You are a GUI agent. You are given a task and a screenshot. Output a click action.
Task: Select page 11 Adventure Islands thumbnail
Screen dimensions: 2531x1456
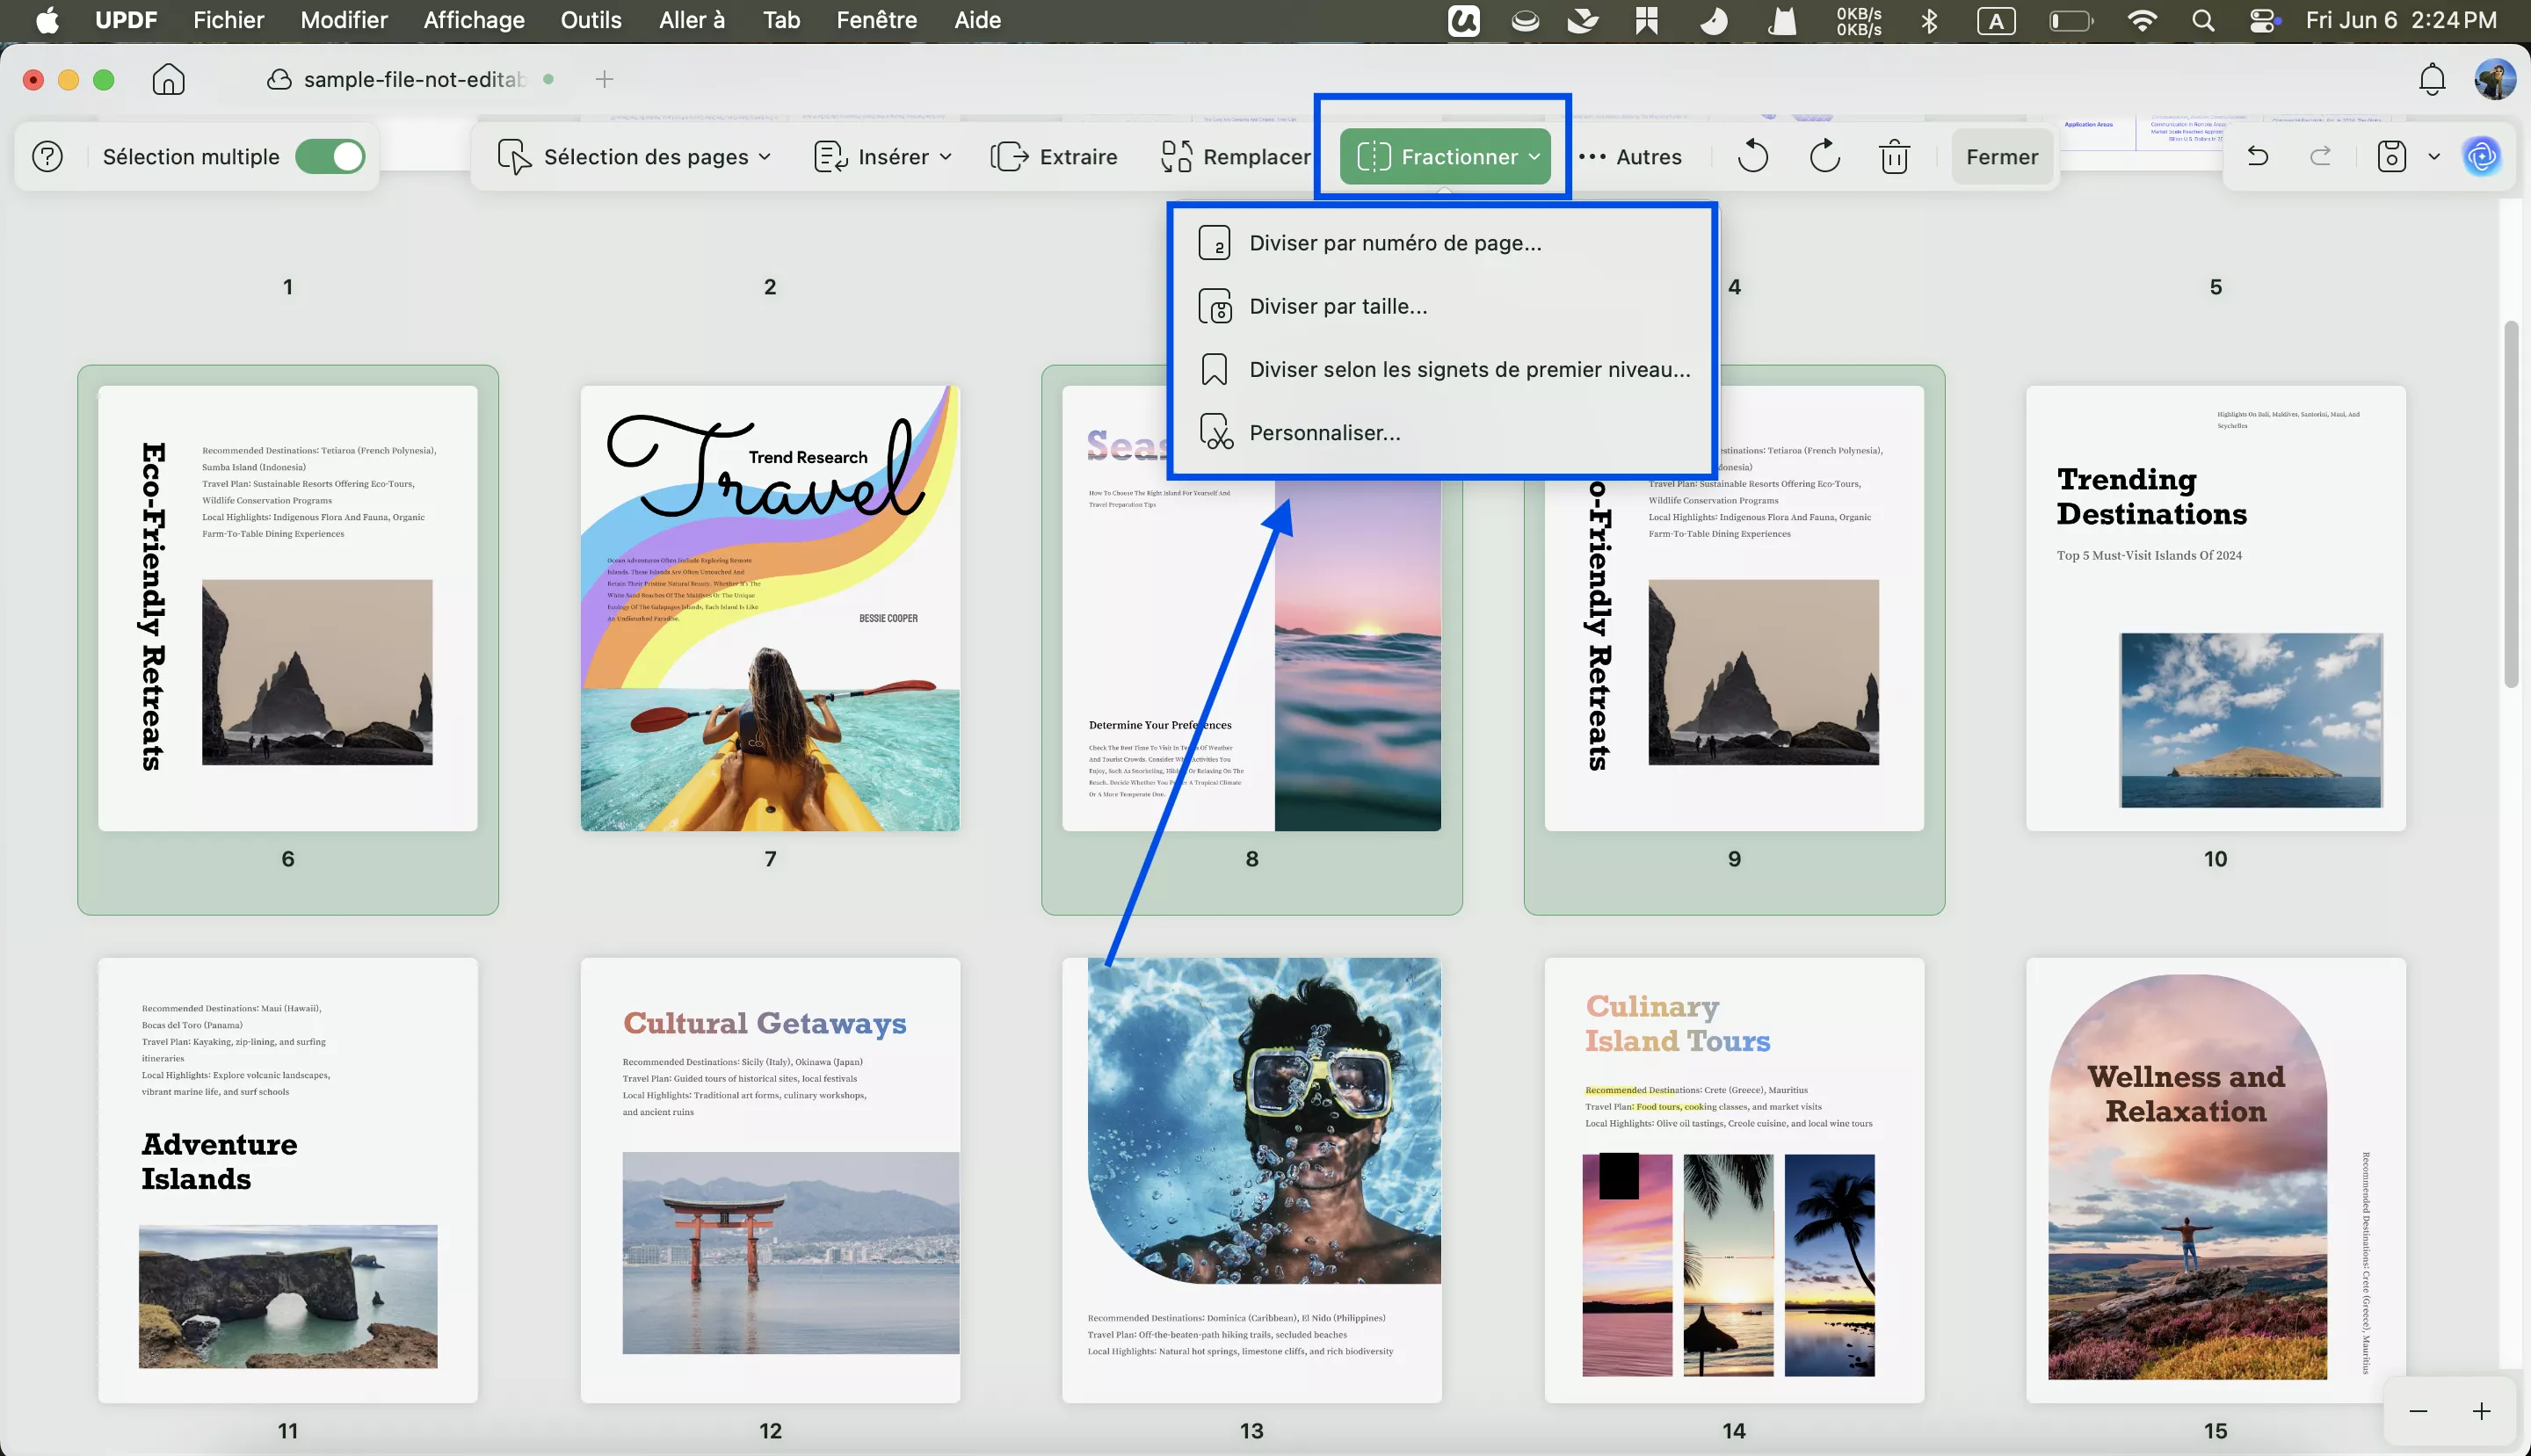tap(288, 1180)
